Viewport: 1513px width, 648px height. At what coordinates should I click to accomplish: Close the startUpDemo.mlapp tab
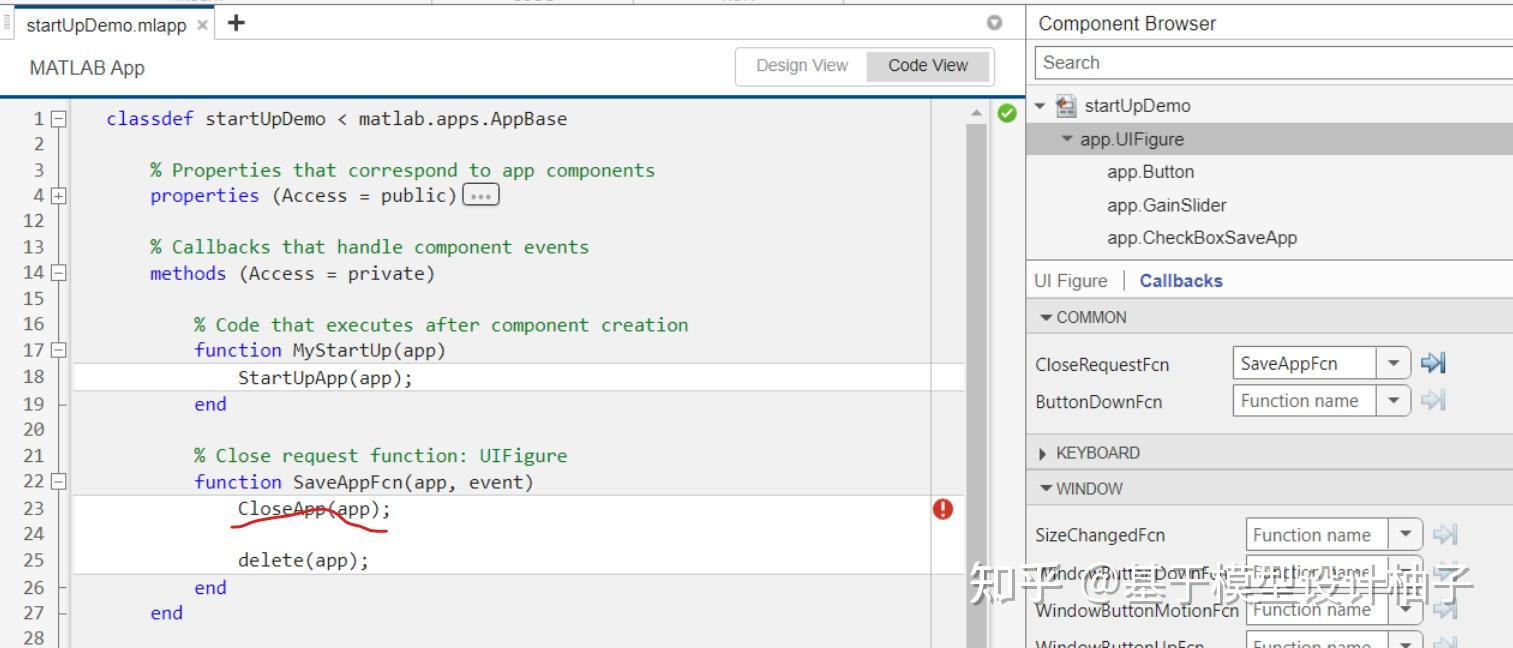coord(202,25)
